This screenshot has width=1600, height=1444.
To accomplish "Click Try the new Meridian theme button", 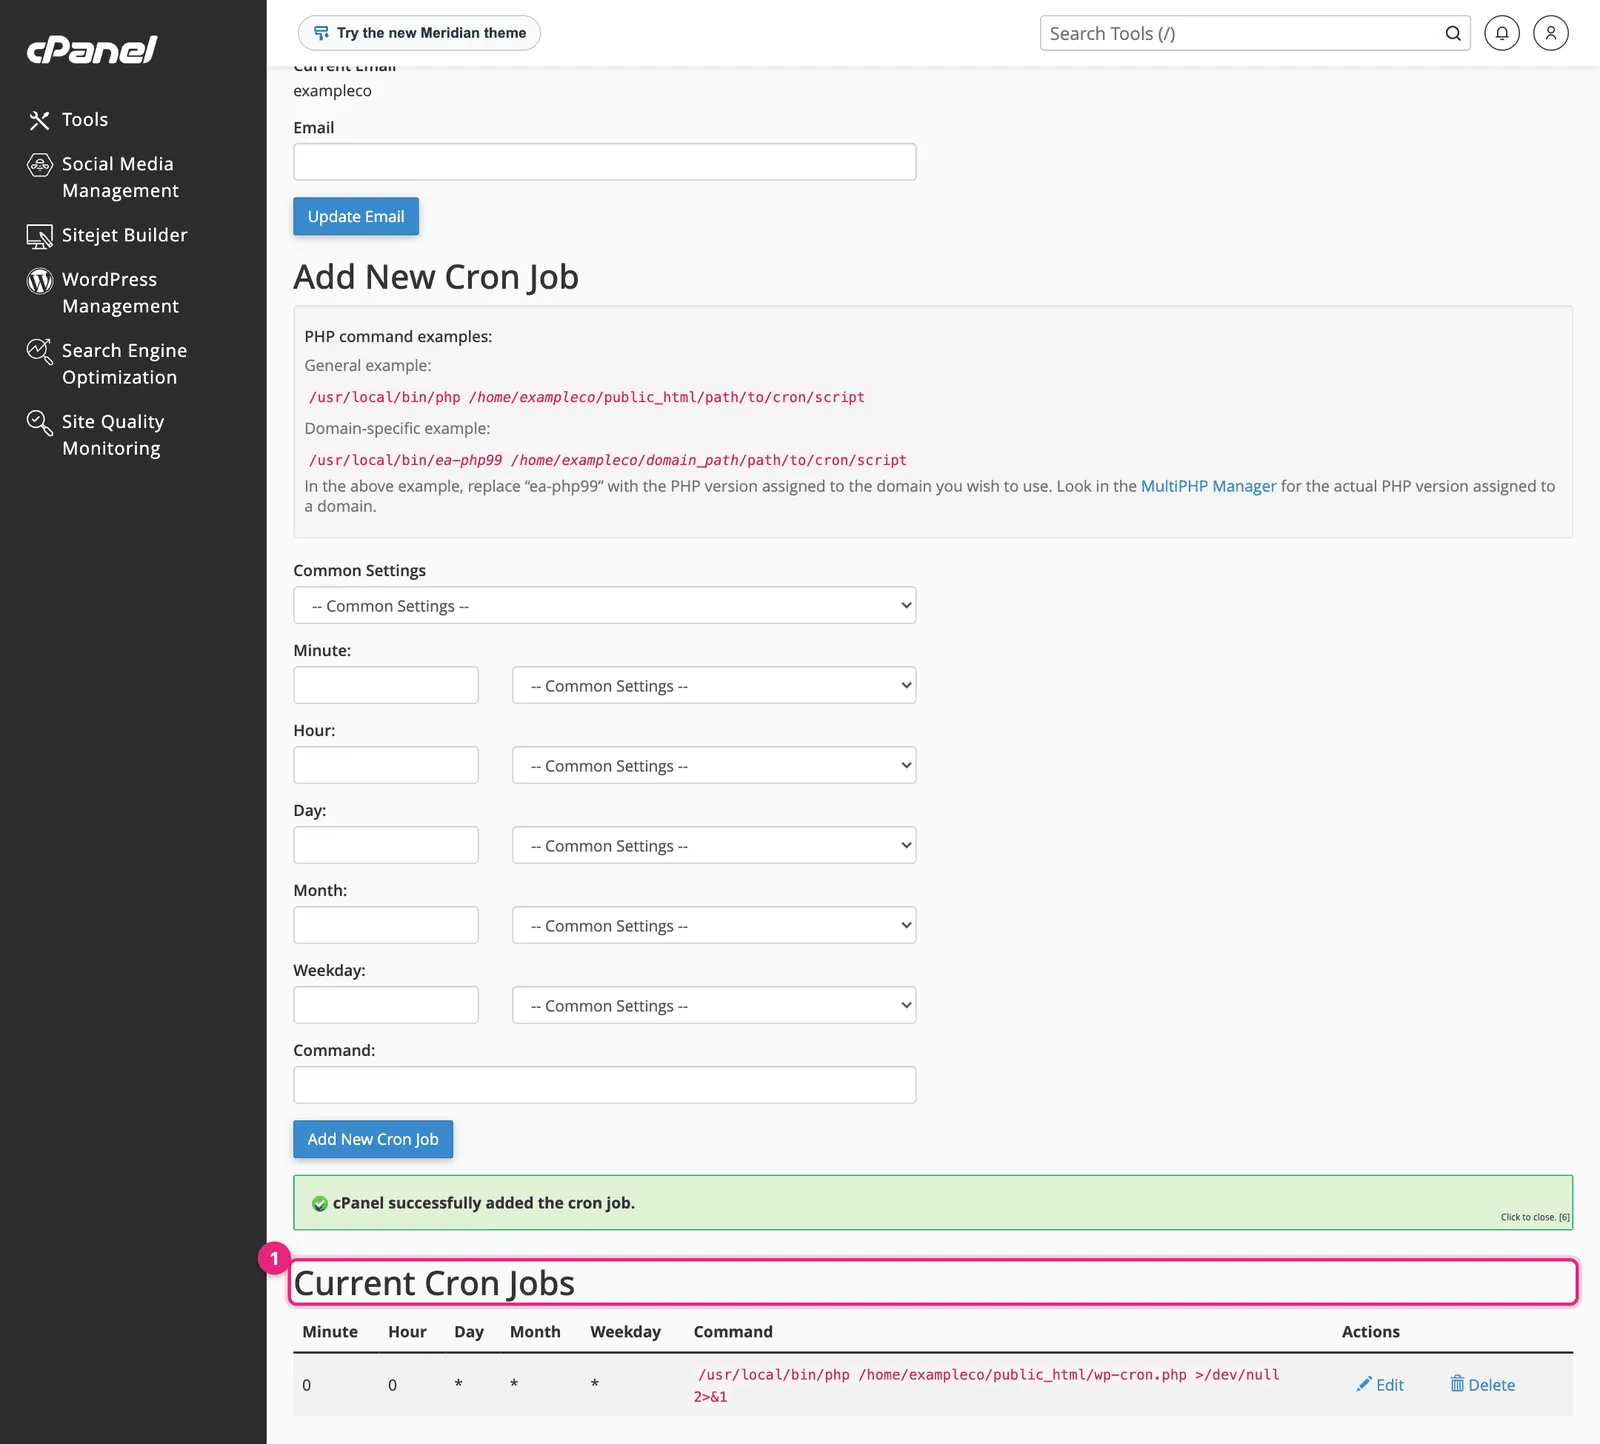I will pos(419,33).
